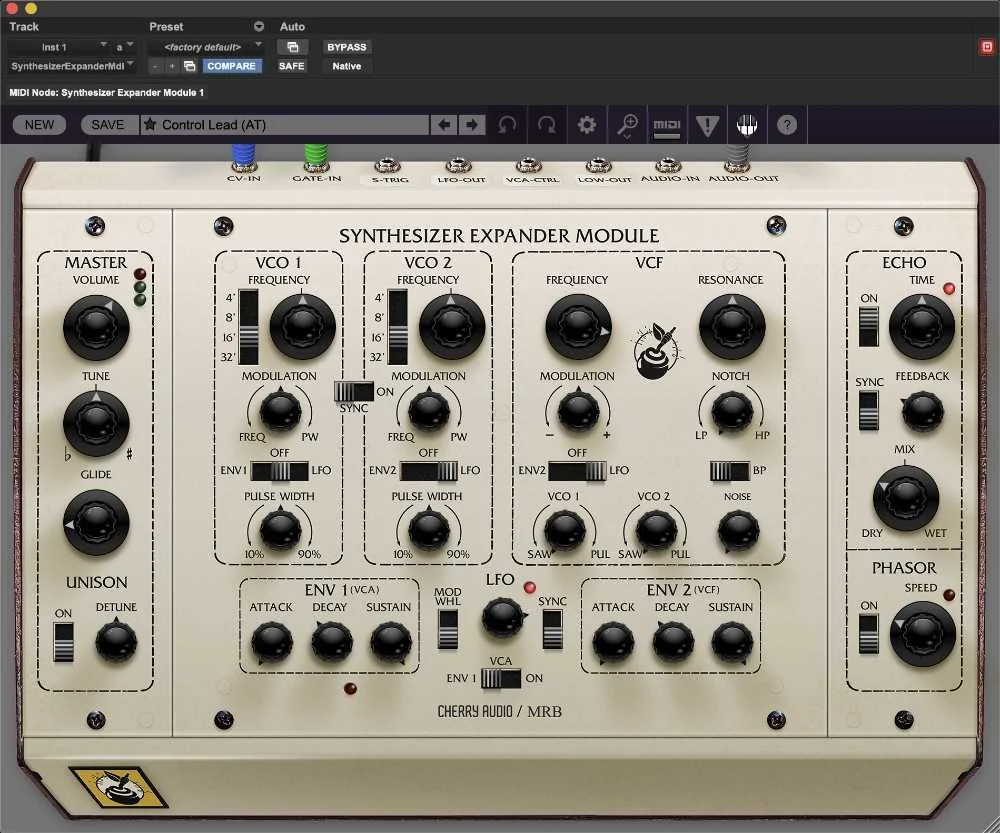Click the Unison Detune knob
The height and width of the screenshot is (833, 1000).
pyautogui.click(x=116, y=642)
